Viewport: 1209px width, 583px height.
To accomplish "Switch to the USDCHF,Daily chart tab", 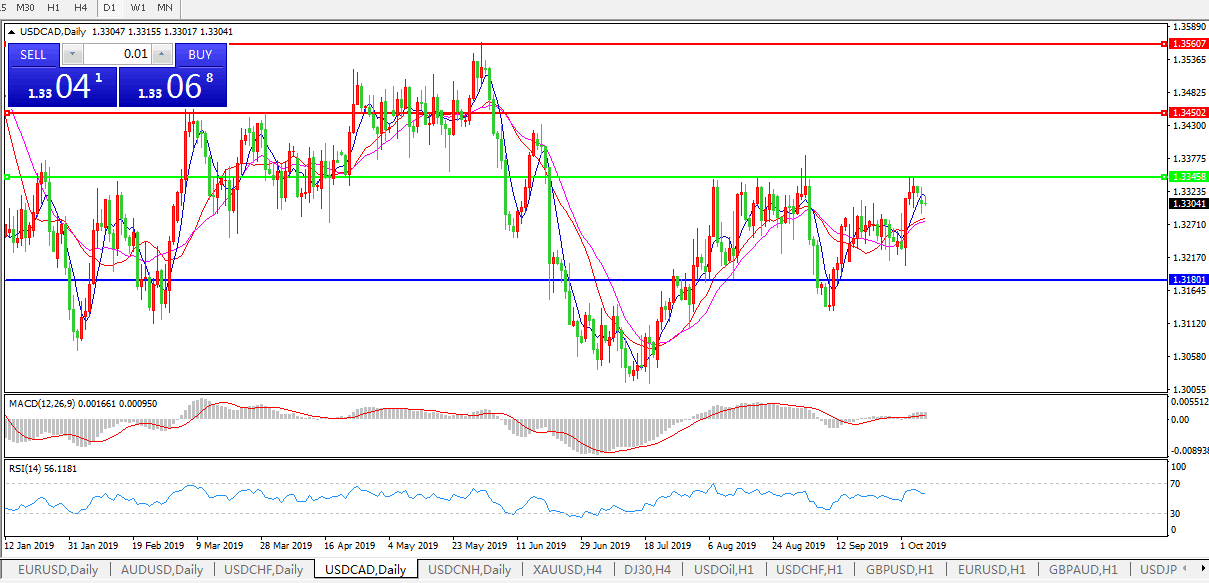I will pos(263,570).
